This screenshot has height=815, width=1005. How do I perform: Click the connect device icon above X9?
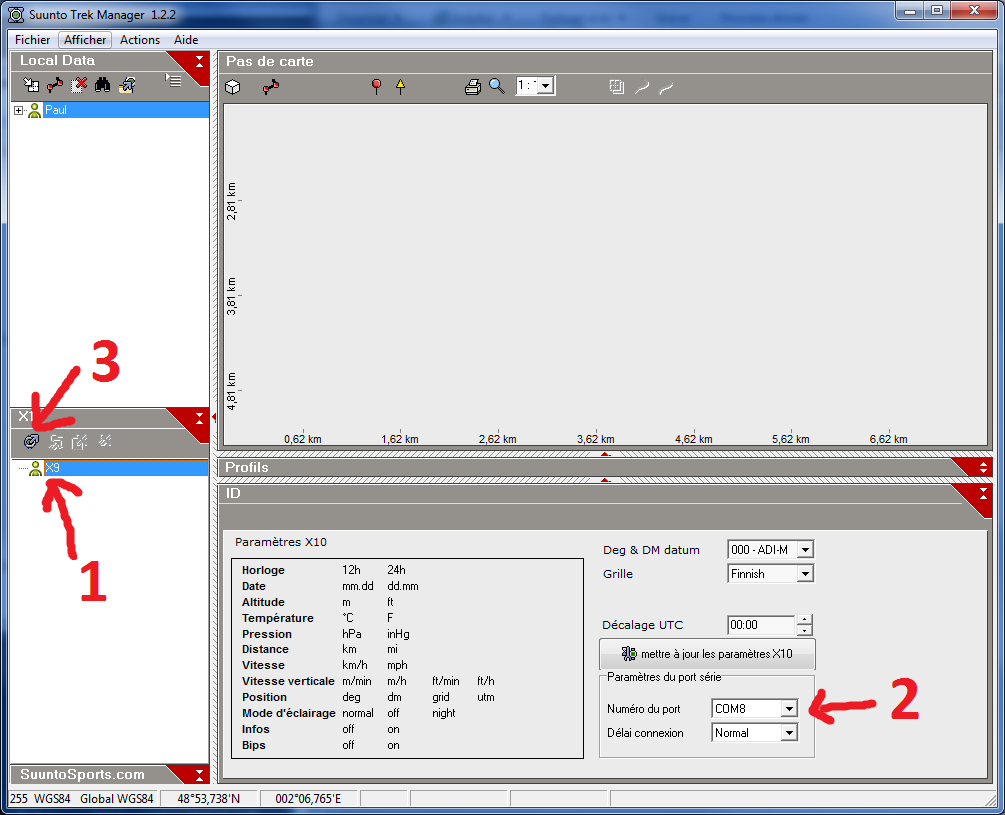[31, 441]
